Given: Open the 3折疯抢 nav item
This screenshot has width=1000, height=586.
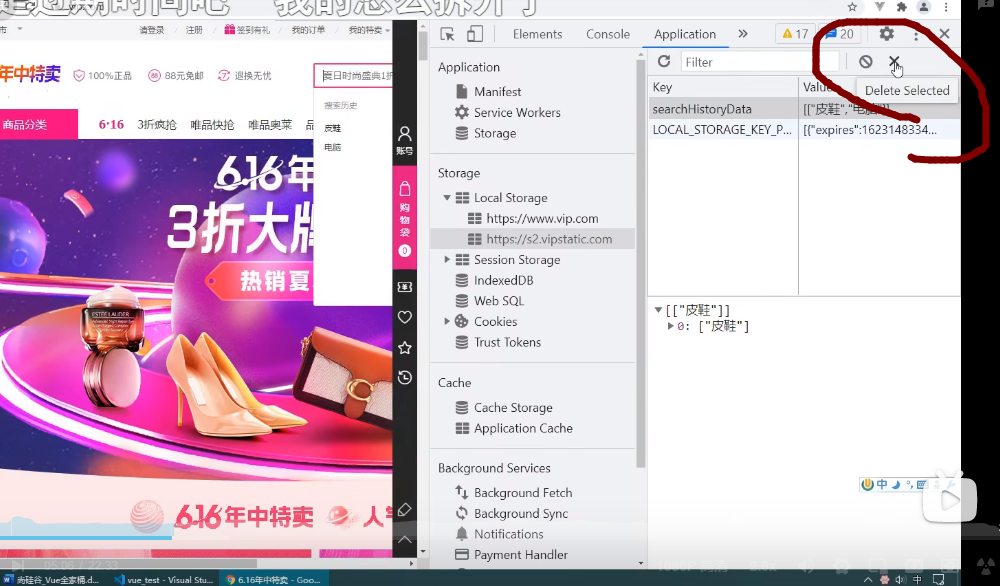Looking at the screenshot, I should click(x=157, y=124).
